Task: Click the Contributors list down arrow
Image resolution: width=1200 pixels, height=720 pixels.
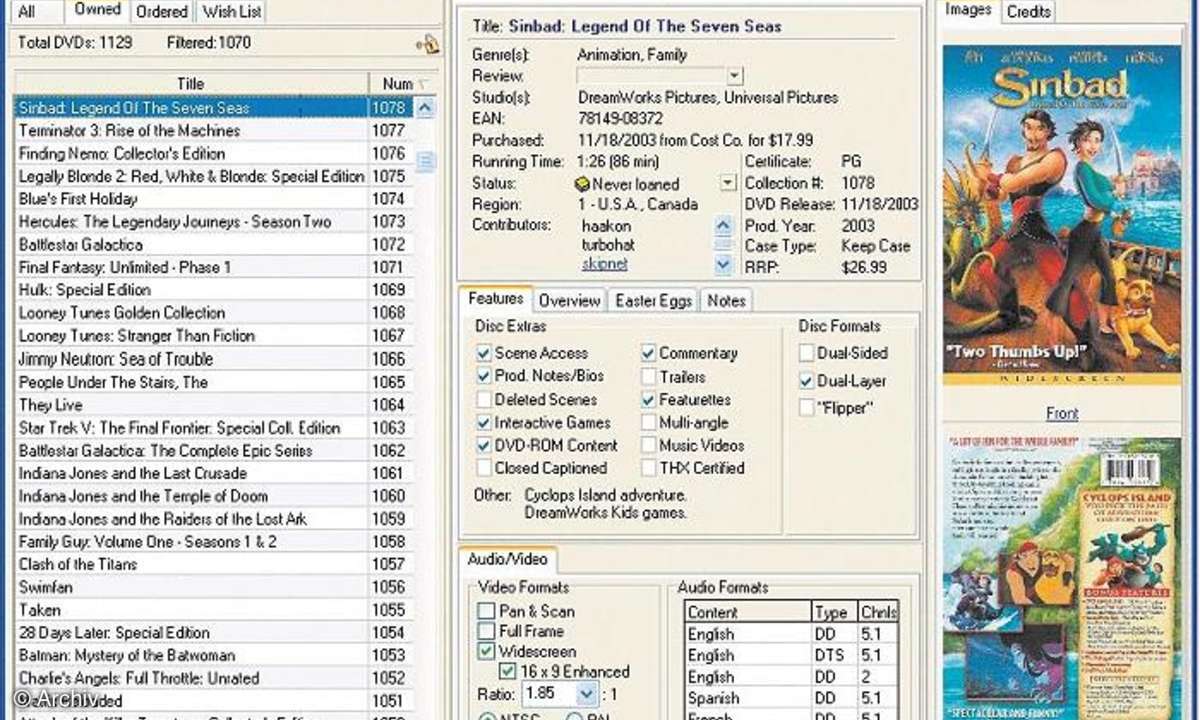Action: [724, 265]
